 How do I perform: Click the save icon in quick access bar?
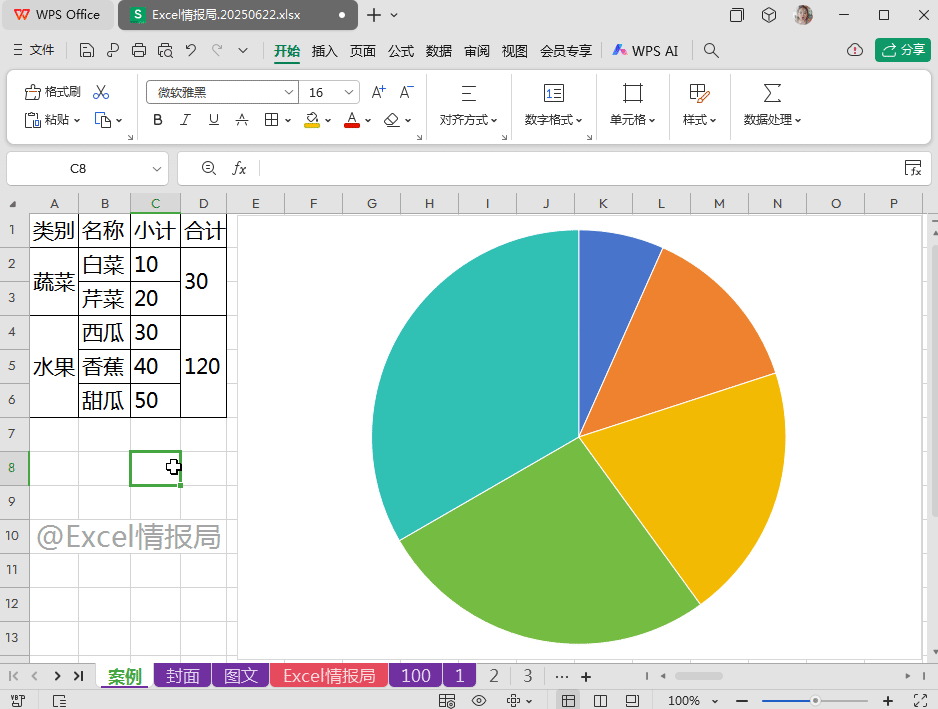click(87, 50)
